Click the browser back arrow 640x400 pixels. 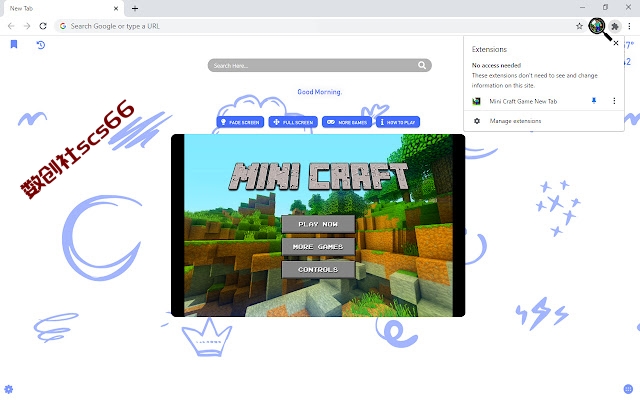click(11, 26)
